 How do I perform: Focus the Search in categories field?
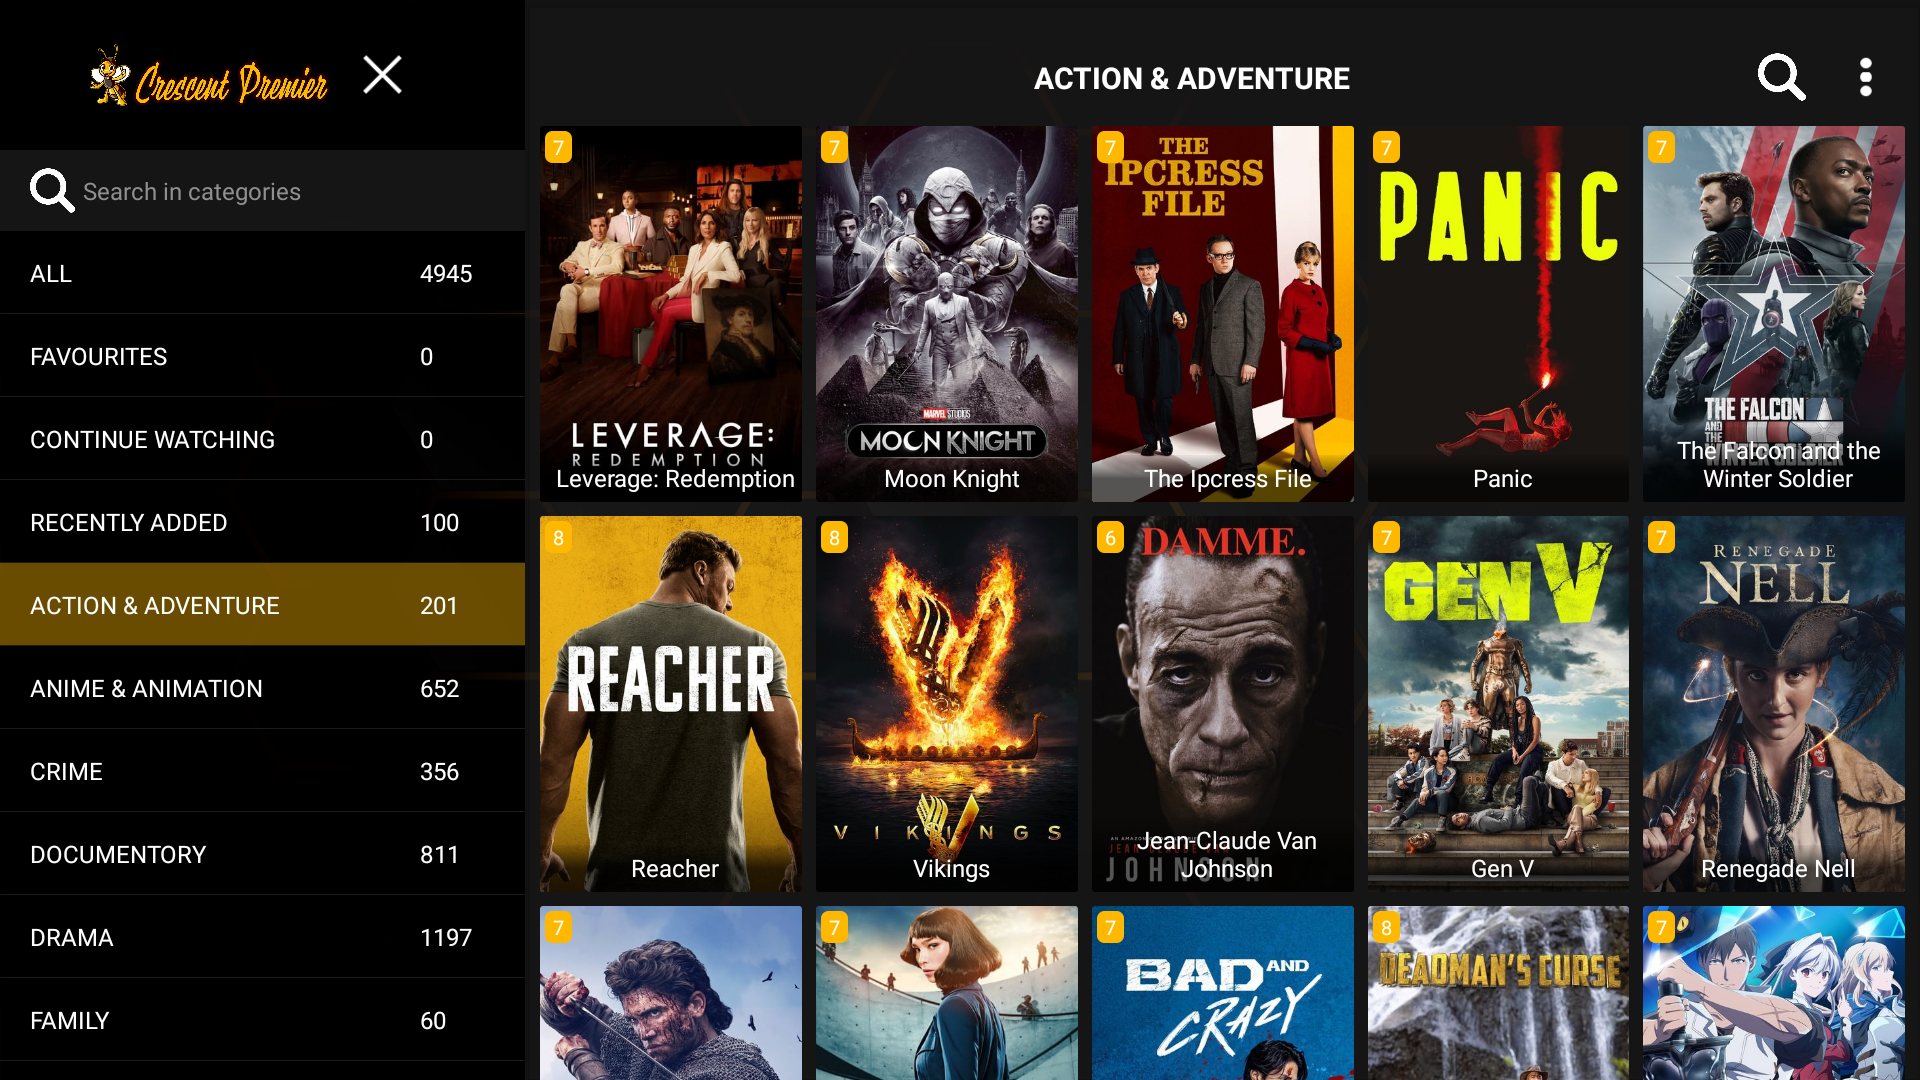(262, 191)
